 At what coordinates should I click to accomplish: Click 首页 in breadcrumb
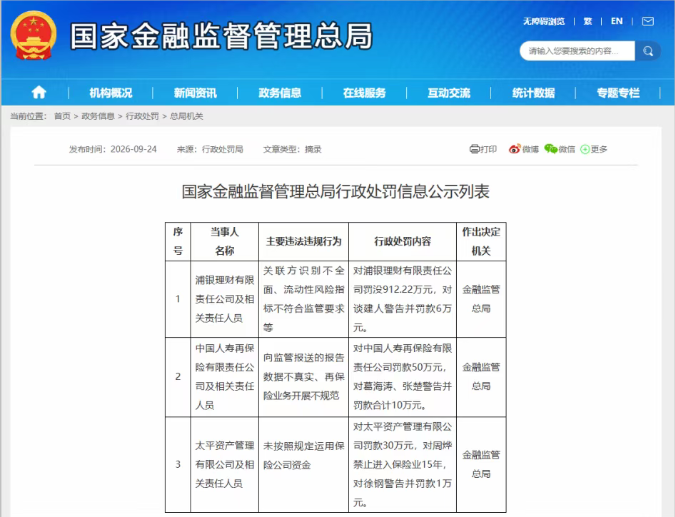coord(62,116)
